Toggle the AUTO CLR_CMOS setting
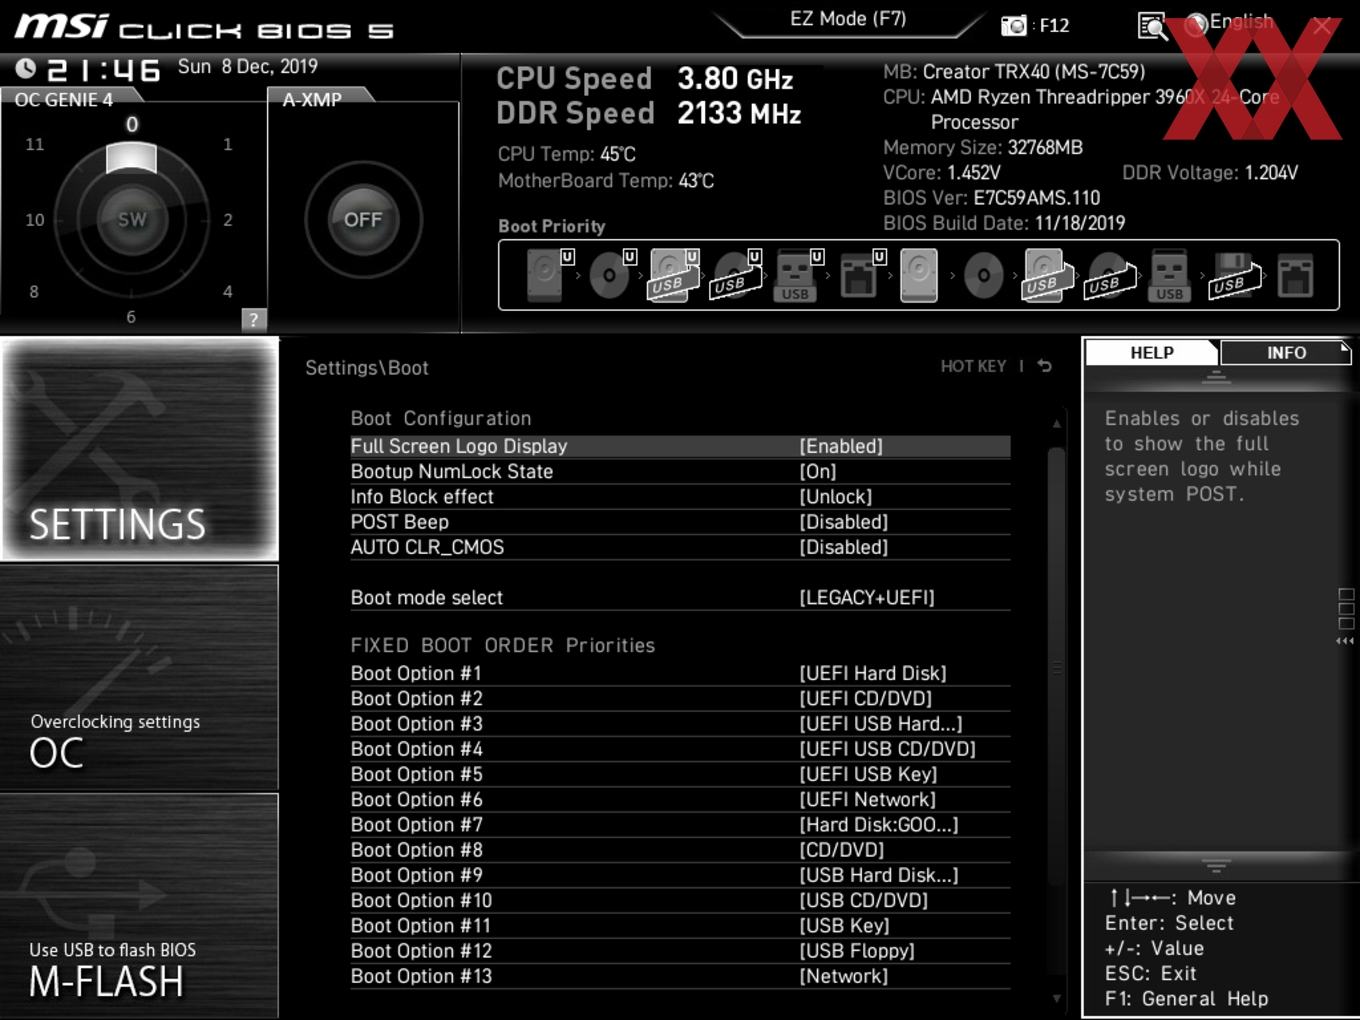1360x1020 pixels. [680, 547]
